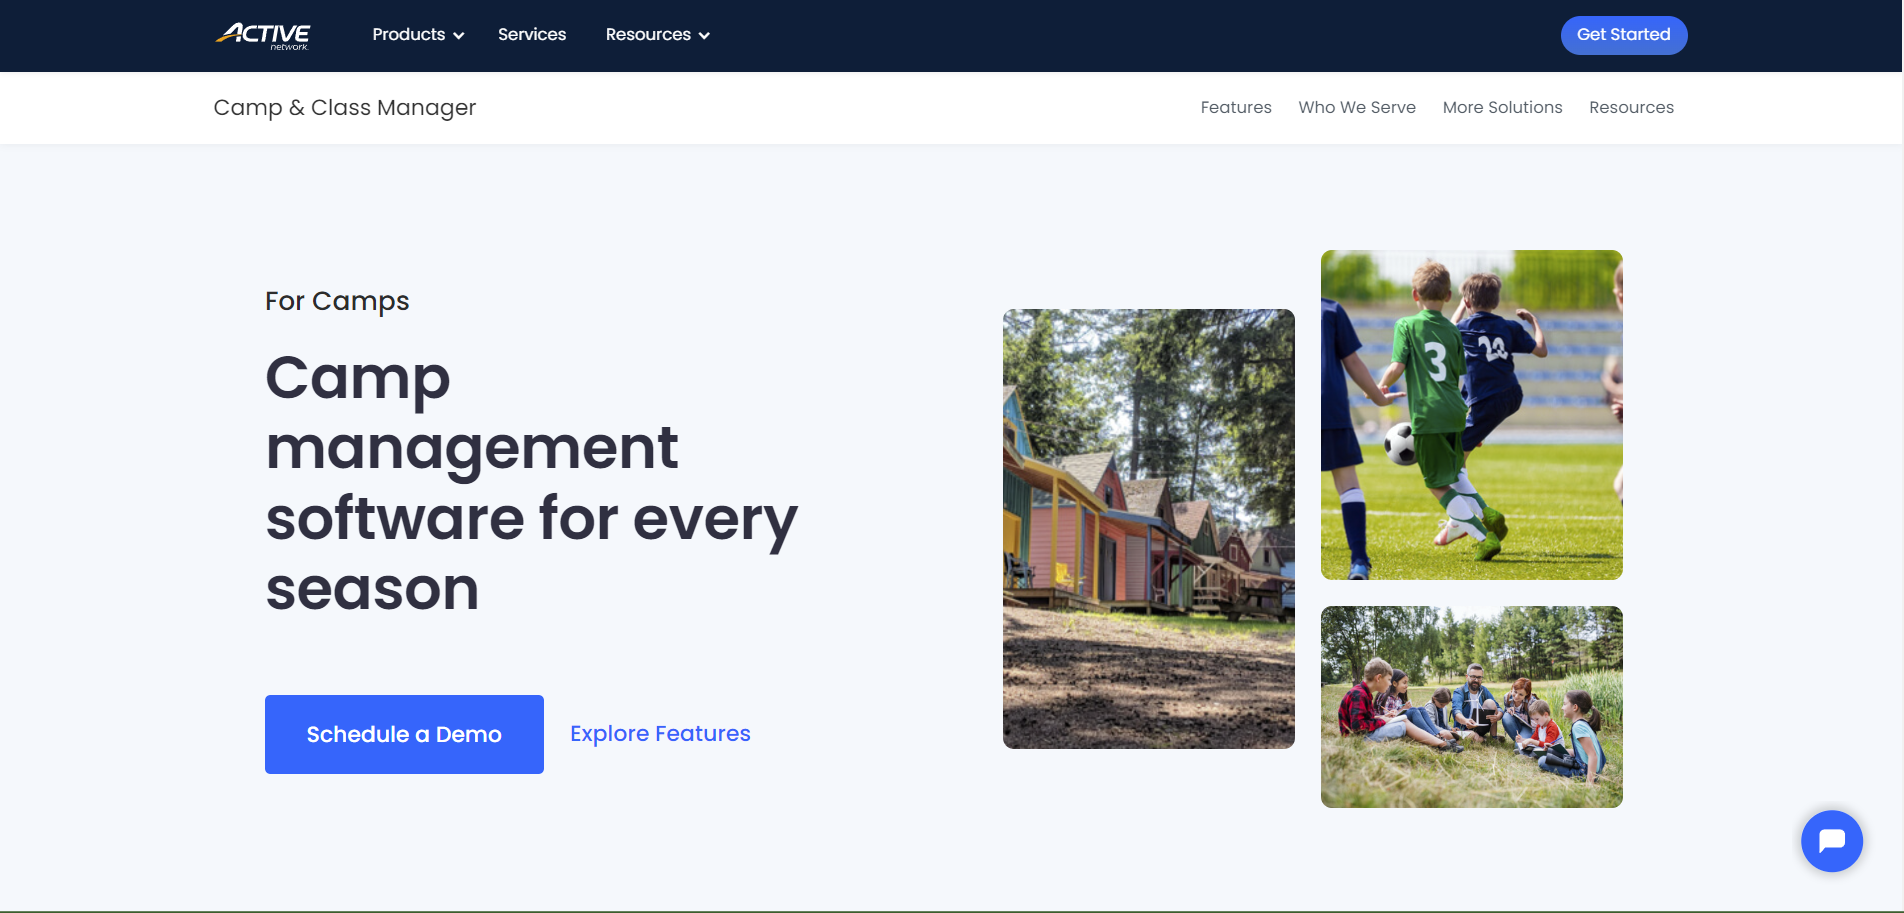Open the live chat bubble

pos(1831,841)
